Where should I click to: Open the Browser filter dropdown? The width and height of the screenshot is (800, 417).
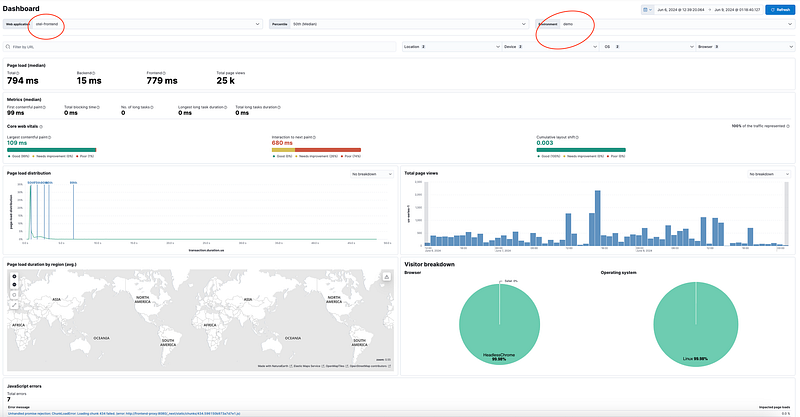[x=745, y=46]
